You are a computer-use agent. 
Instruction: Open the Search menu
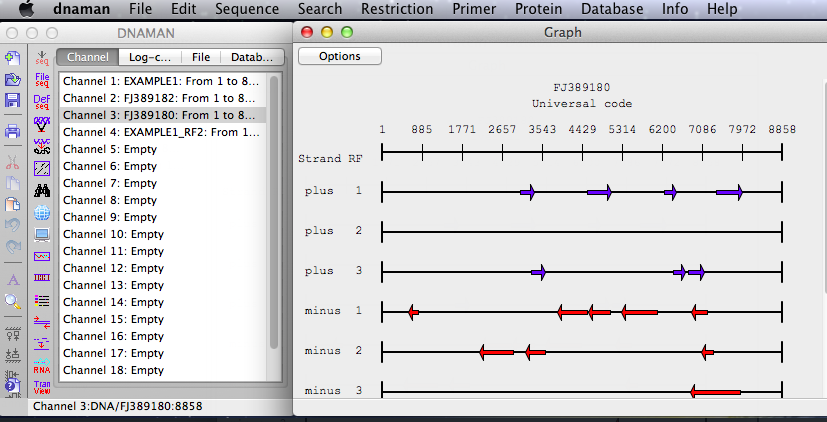pyautogui.click(x=320, y=9)
